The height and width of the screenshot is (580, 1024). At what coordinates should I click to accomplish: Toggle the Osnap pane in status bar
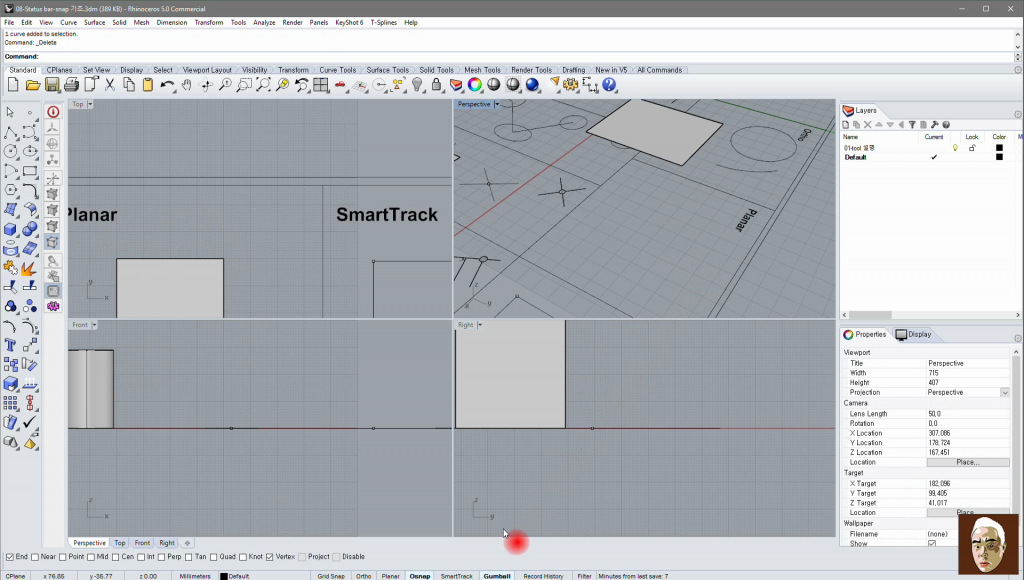420,576
